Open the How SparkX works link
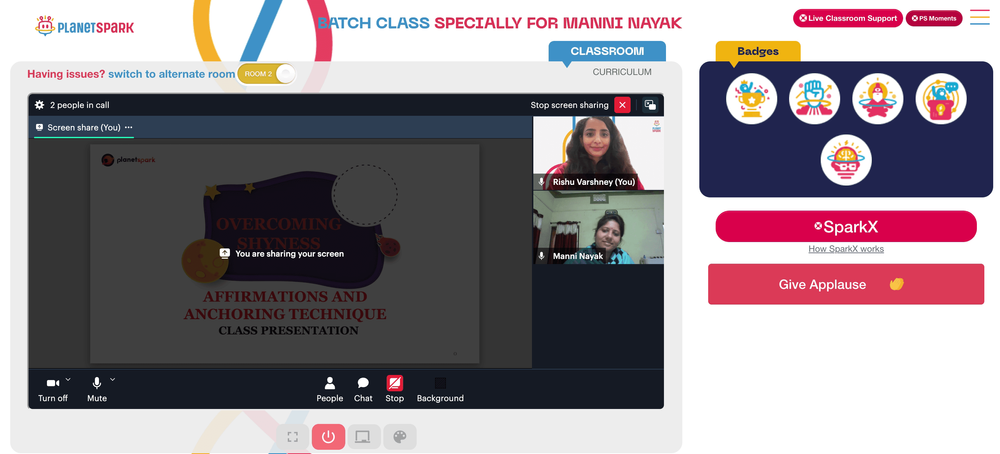Screen dimensions: 1000x454 846,249
